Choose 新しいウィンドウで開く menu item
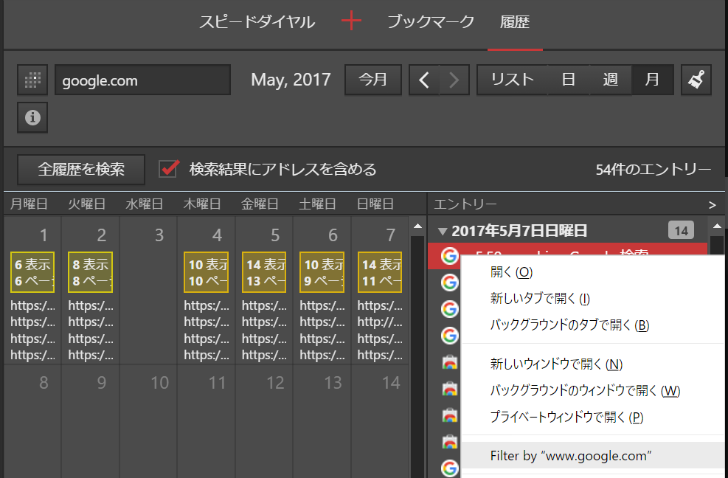This screenshot has width=728, height=478. [x=556, y=364]
